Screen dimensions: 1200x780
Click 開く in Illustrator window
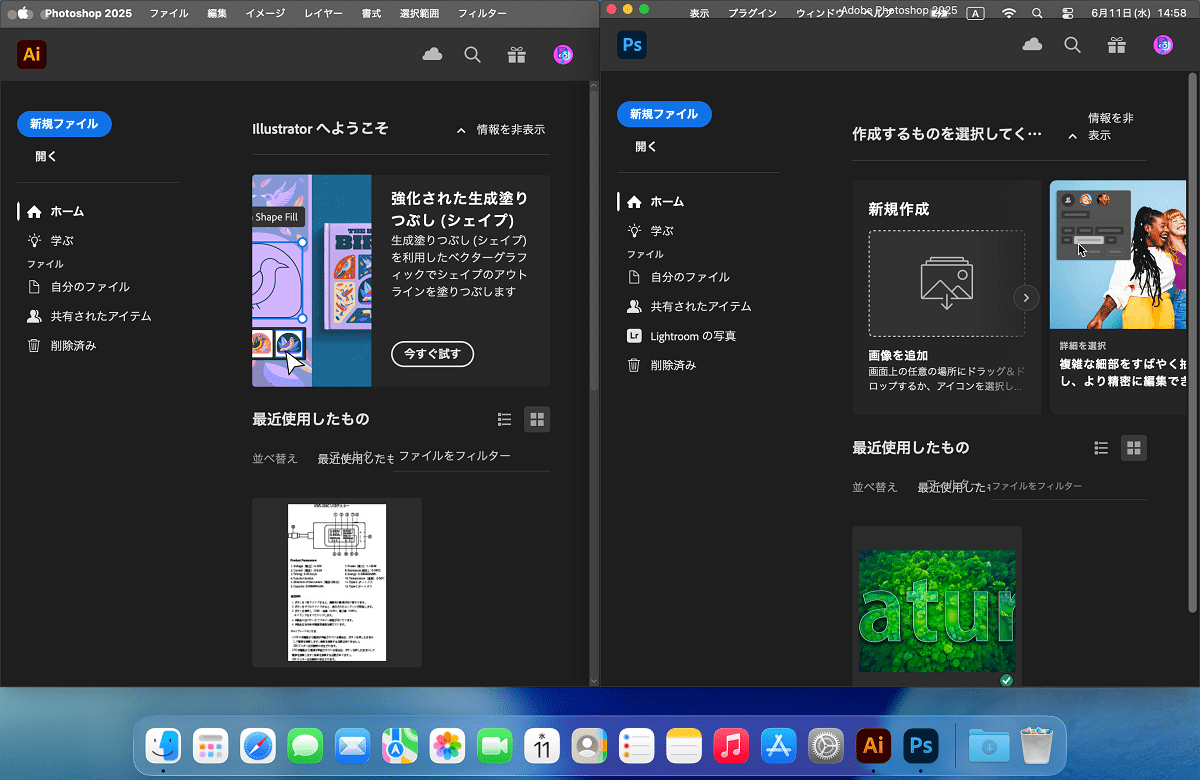click(46, 156)
